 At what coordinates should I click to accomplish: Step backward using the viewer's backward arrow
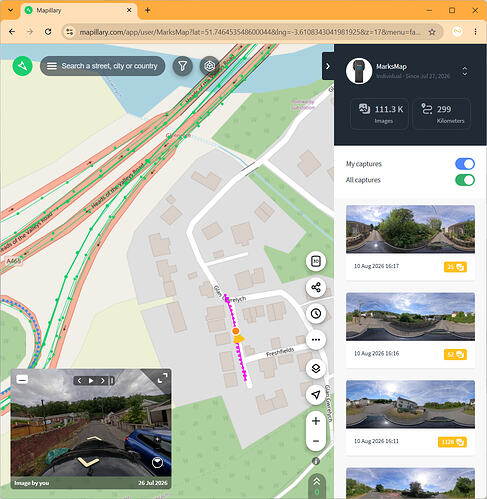pyautogui.click(x=88, y=462)
